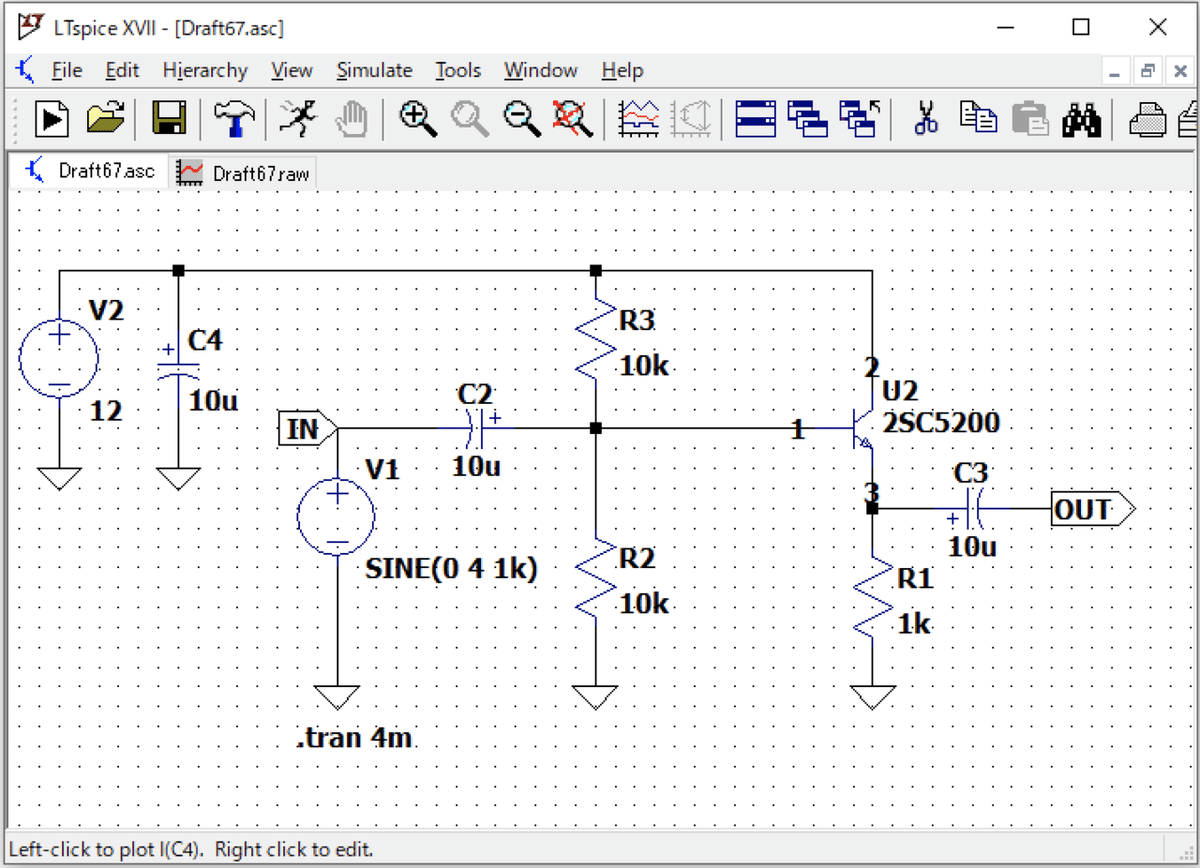The width and height of the screenshot is (1200, 868).
Task: Minimize the inner document window
Action: [x=1117, y=71]
